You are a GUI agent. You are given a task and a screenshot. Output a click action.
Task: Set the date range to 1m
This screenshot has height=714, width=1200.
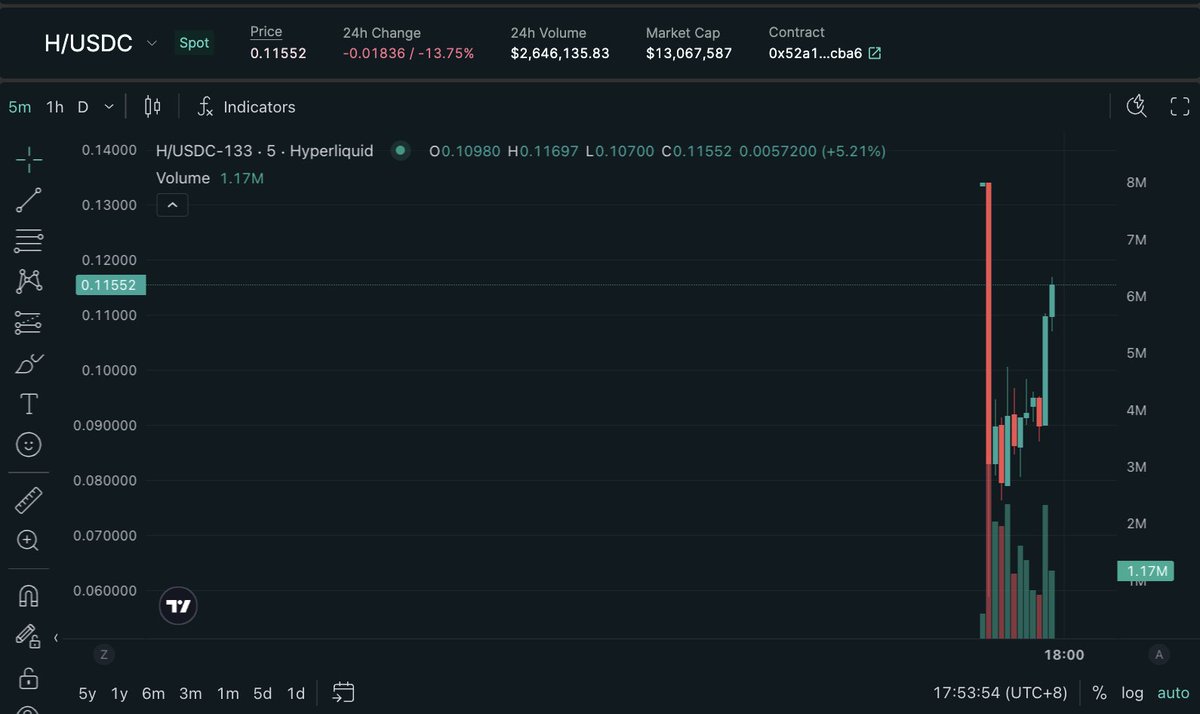tap(228, 693)
